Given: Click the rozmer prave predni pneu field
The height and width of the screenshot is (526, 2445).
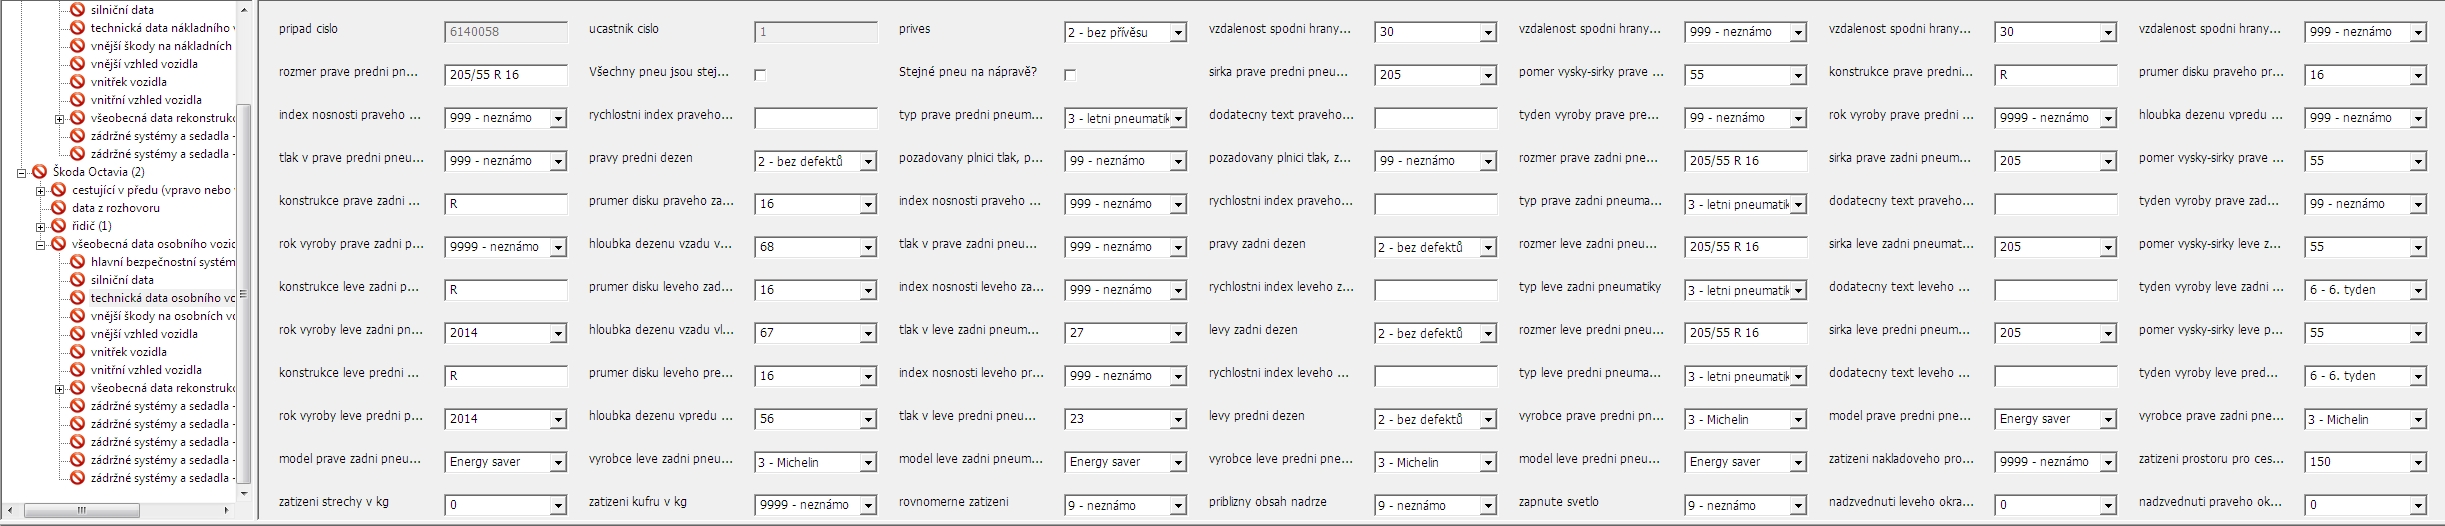Looking at the screenshot, I should click(x=505, y=75).
